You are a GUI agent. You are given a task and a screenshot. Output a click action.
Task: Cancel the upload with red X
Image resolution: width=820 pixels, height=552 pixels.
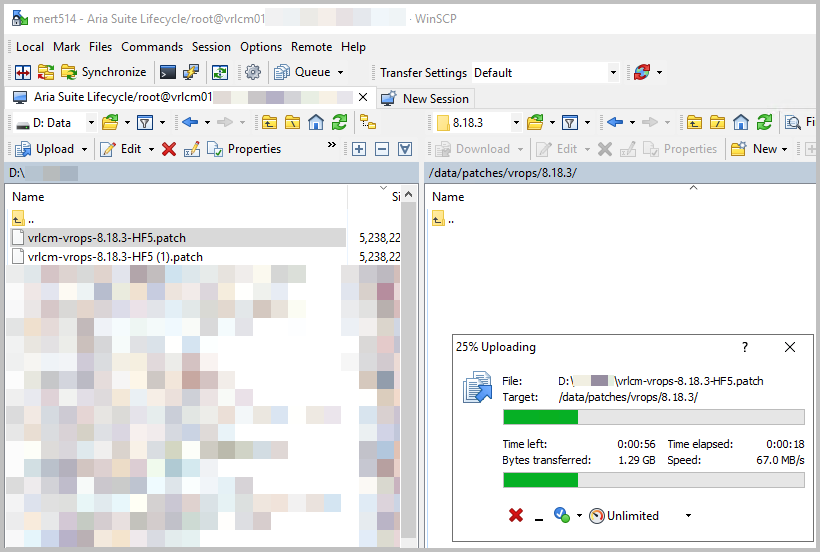[516, 515]
